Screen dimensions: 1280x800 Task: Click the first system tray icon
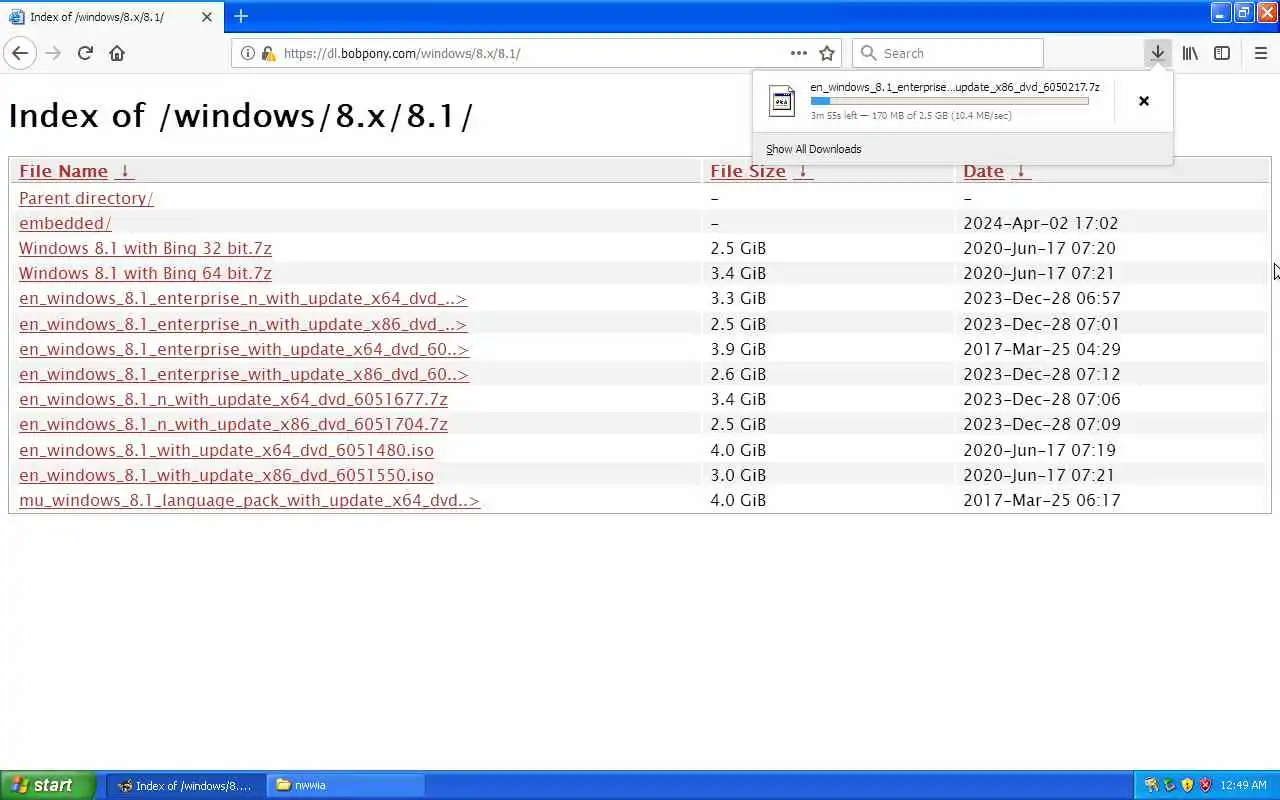point(1151,785)
